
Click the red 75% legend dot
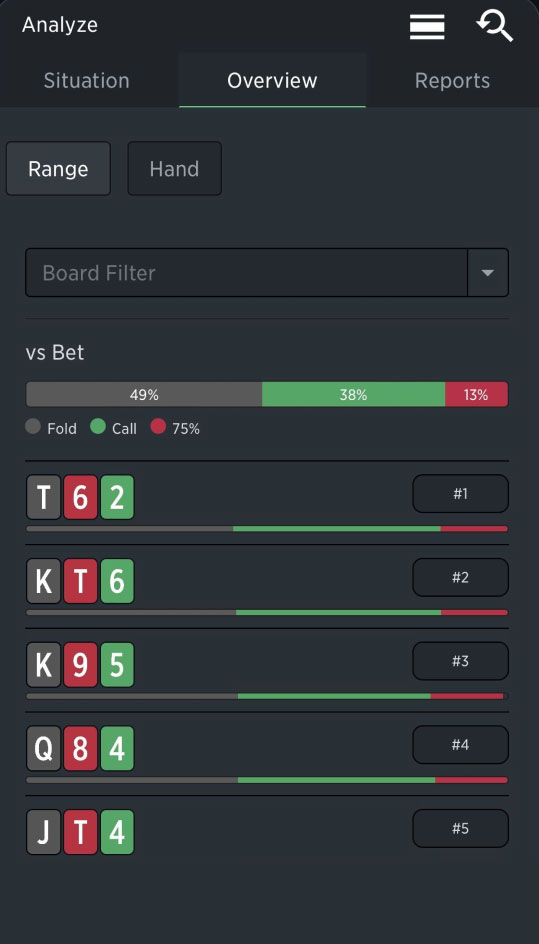pos(158,427)
